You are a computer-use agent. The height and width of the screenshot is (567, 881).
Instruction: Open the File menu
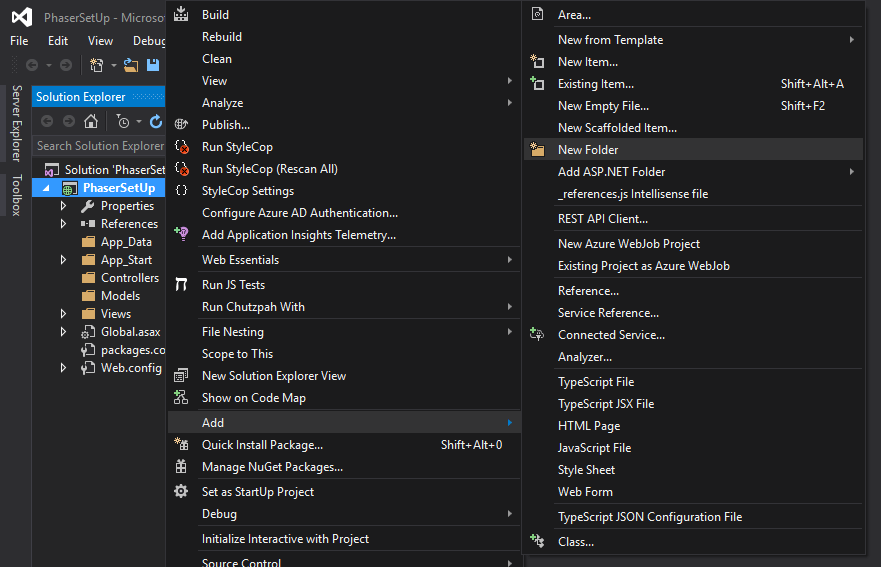click(x=19, y=40)
